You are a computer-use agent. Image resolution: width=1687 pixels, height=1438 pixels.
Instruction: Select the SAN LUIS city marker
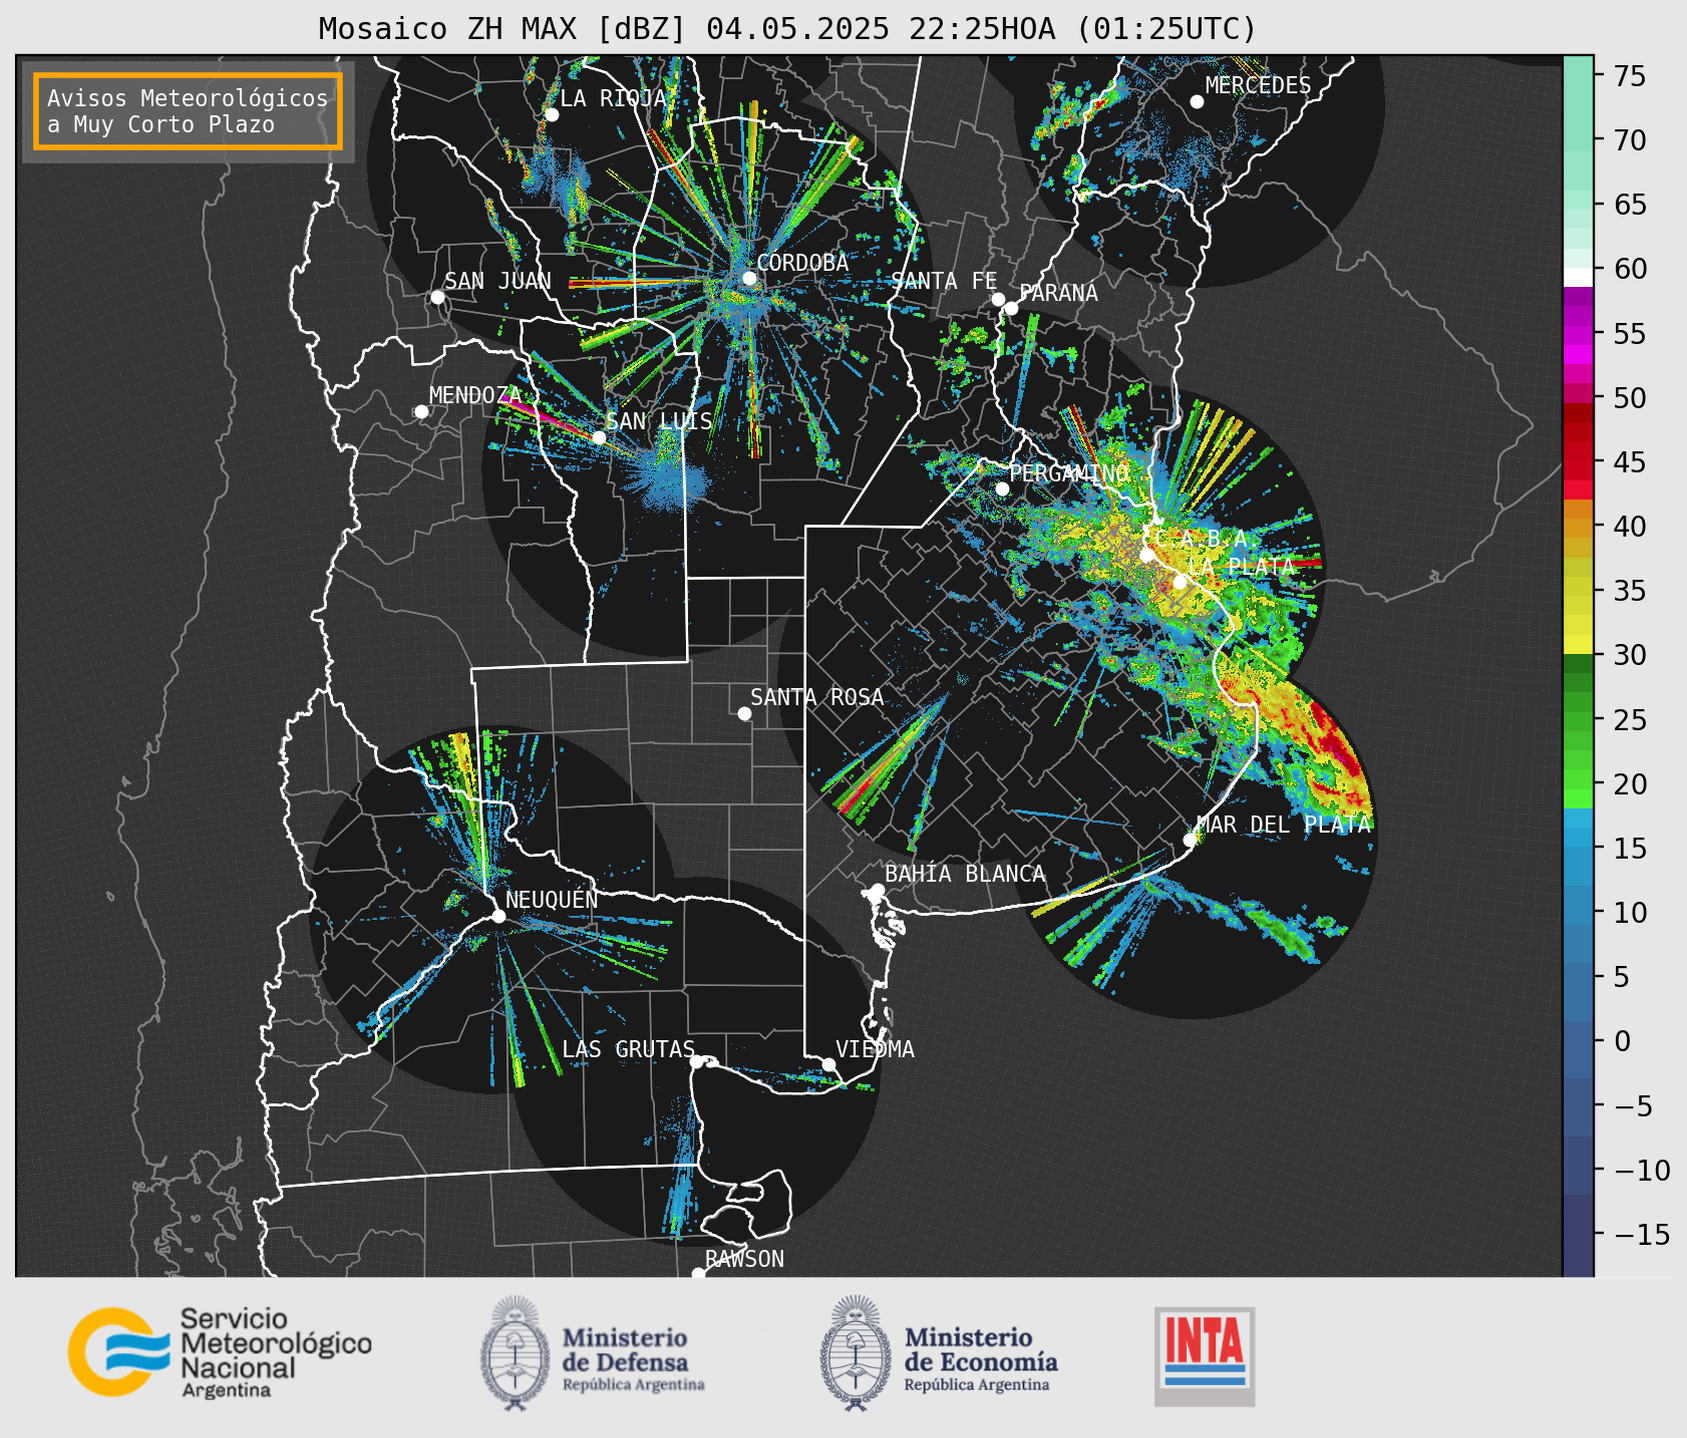pyautogui.click(x=599, y=437)
